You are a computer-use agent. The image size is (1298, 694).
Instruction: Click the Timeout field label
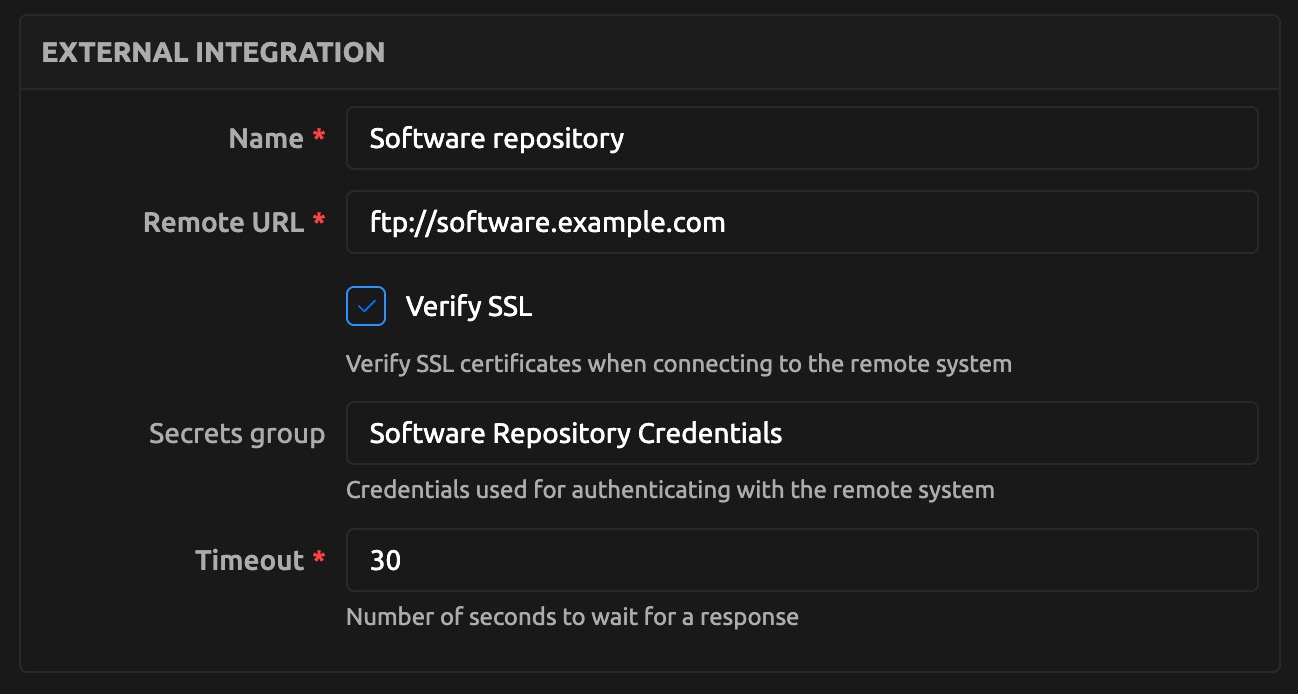tap(249, 560)
